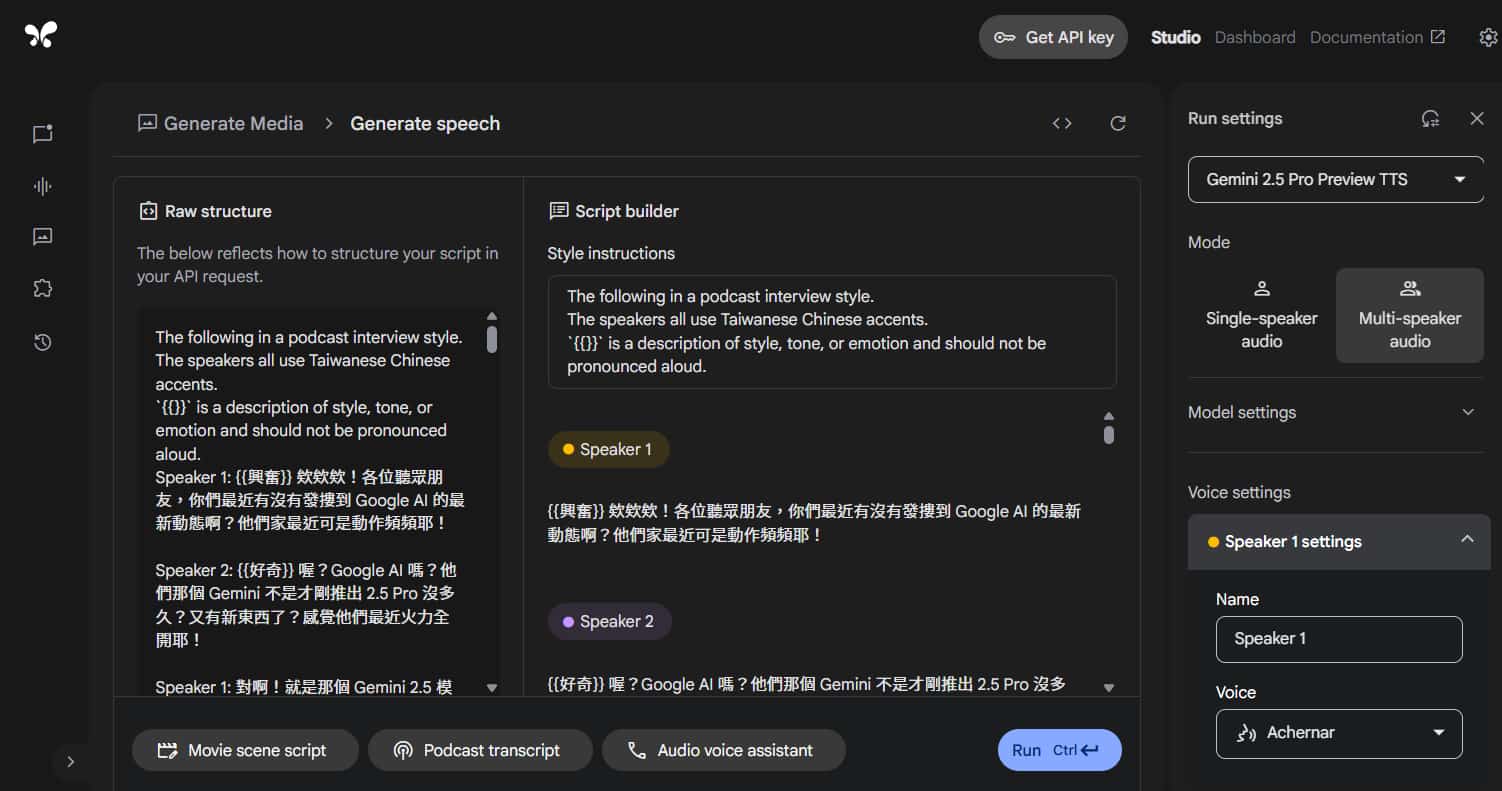Click the settings gear icon at top right
Screen dimensions: 1502x791
coord(1488,37)
